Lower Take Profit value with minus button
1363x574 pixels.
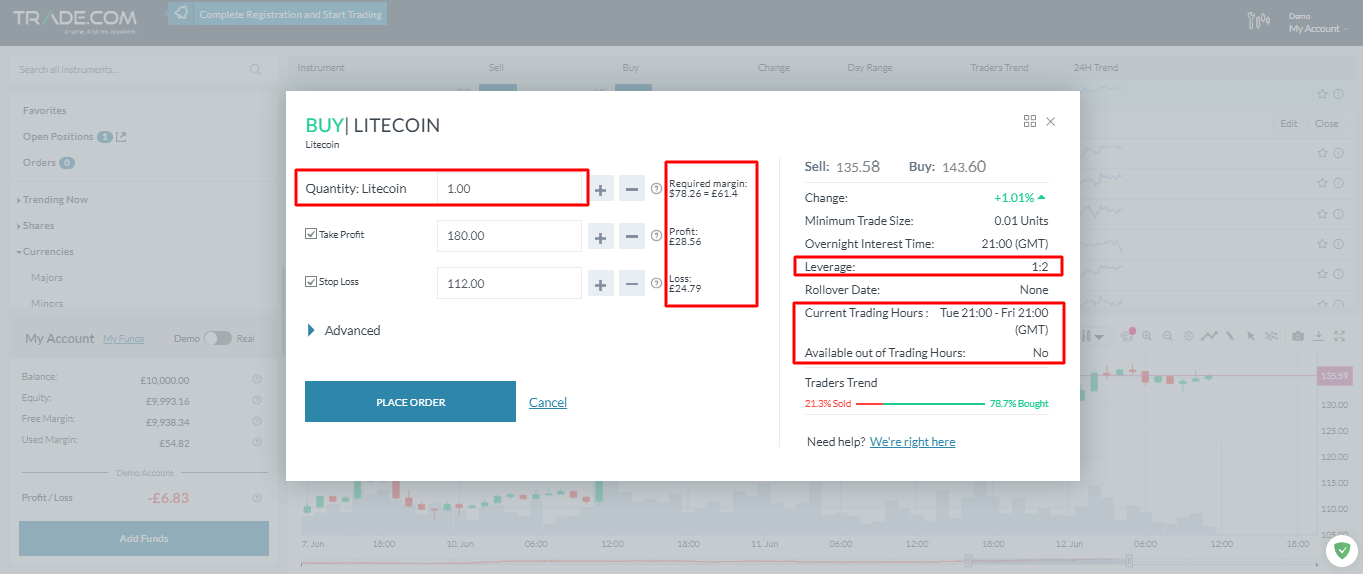click(632, 236)
